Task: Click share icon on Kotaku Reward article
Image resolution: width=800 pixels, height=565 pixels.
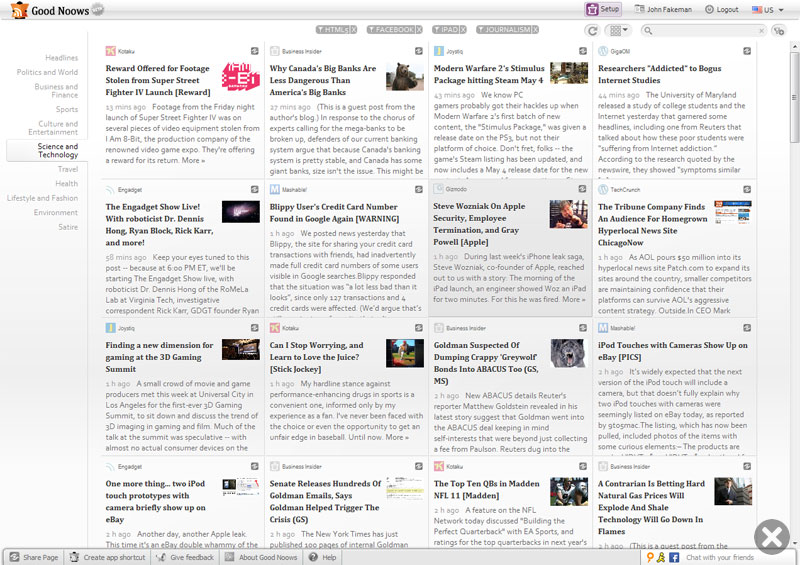Action: point(254,50)
